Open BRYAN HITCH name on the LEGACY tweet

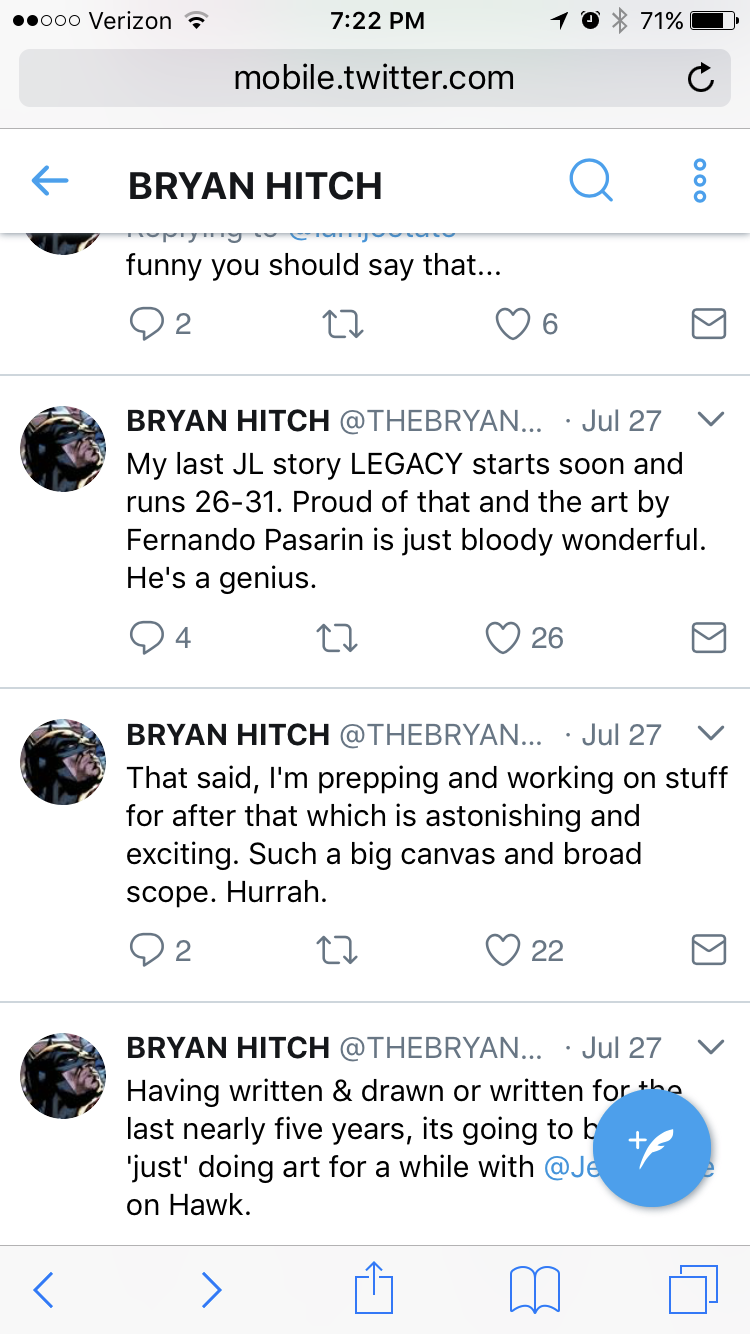click(x=228, y=421)
